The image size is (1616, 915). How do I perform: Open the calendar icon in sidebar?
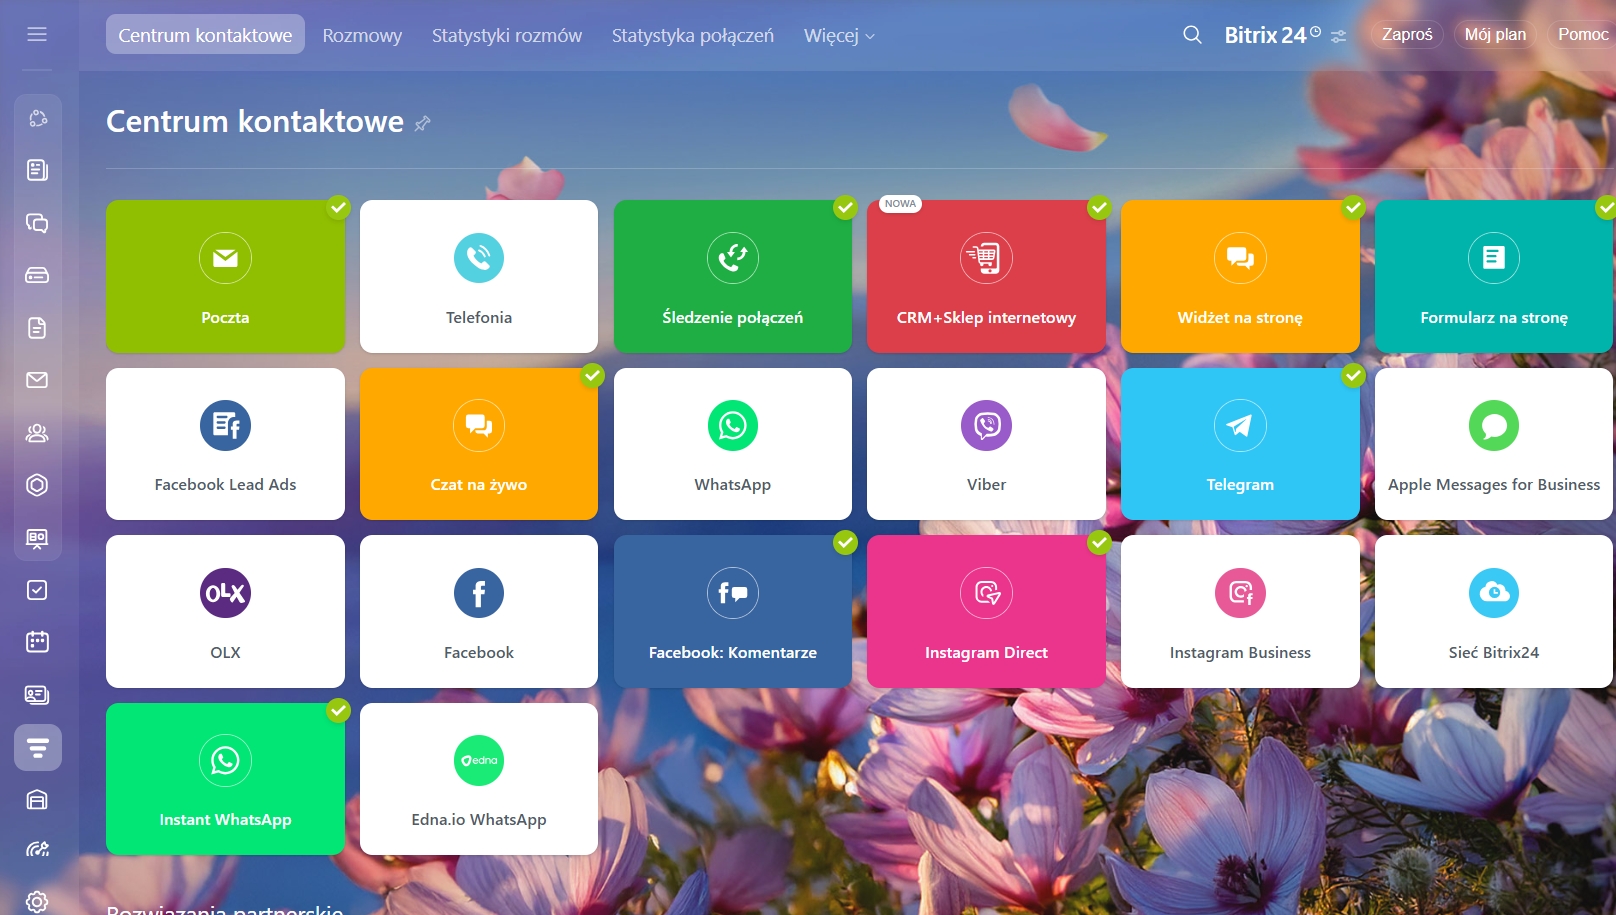point(37,642)
